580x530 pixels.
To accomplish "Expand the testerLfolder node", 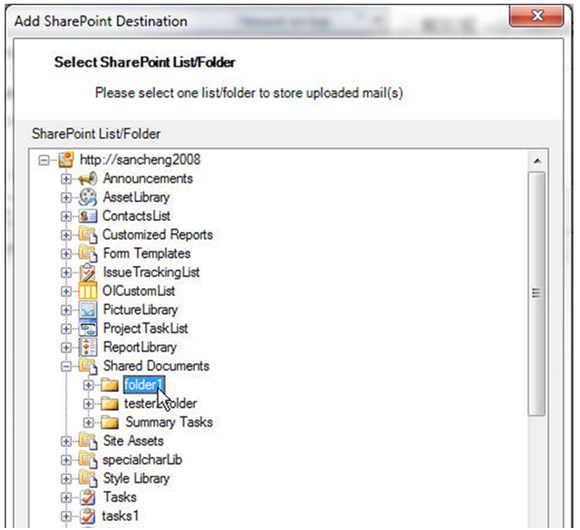I will pyautogui.click(x=88, y=404).
